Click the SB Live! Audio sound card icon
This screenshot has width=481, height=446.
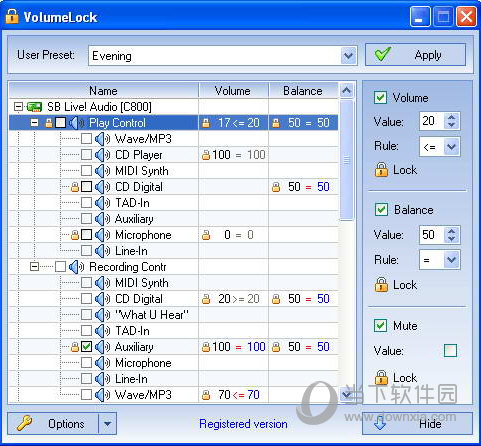point(34,107)
